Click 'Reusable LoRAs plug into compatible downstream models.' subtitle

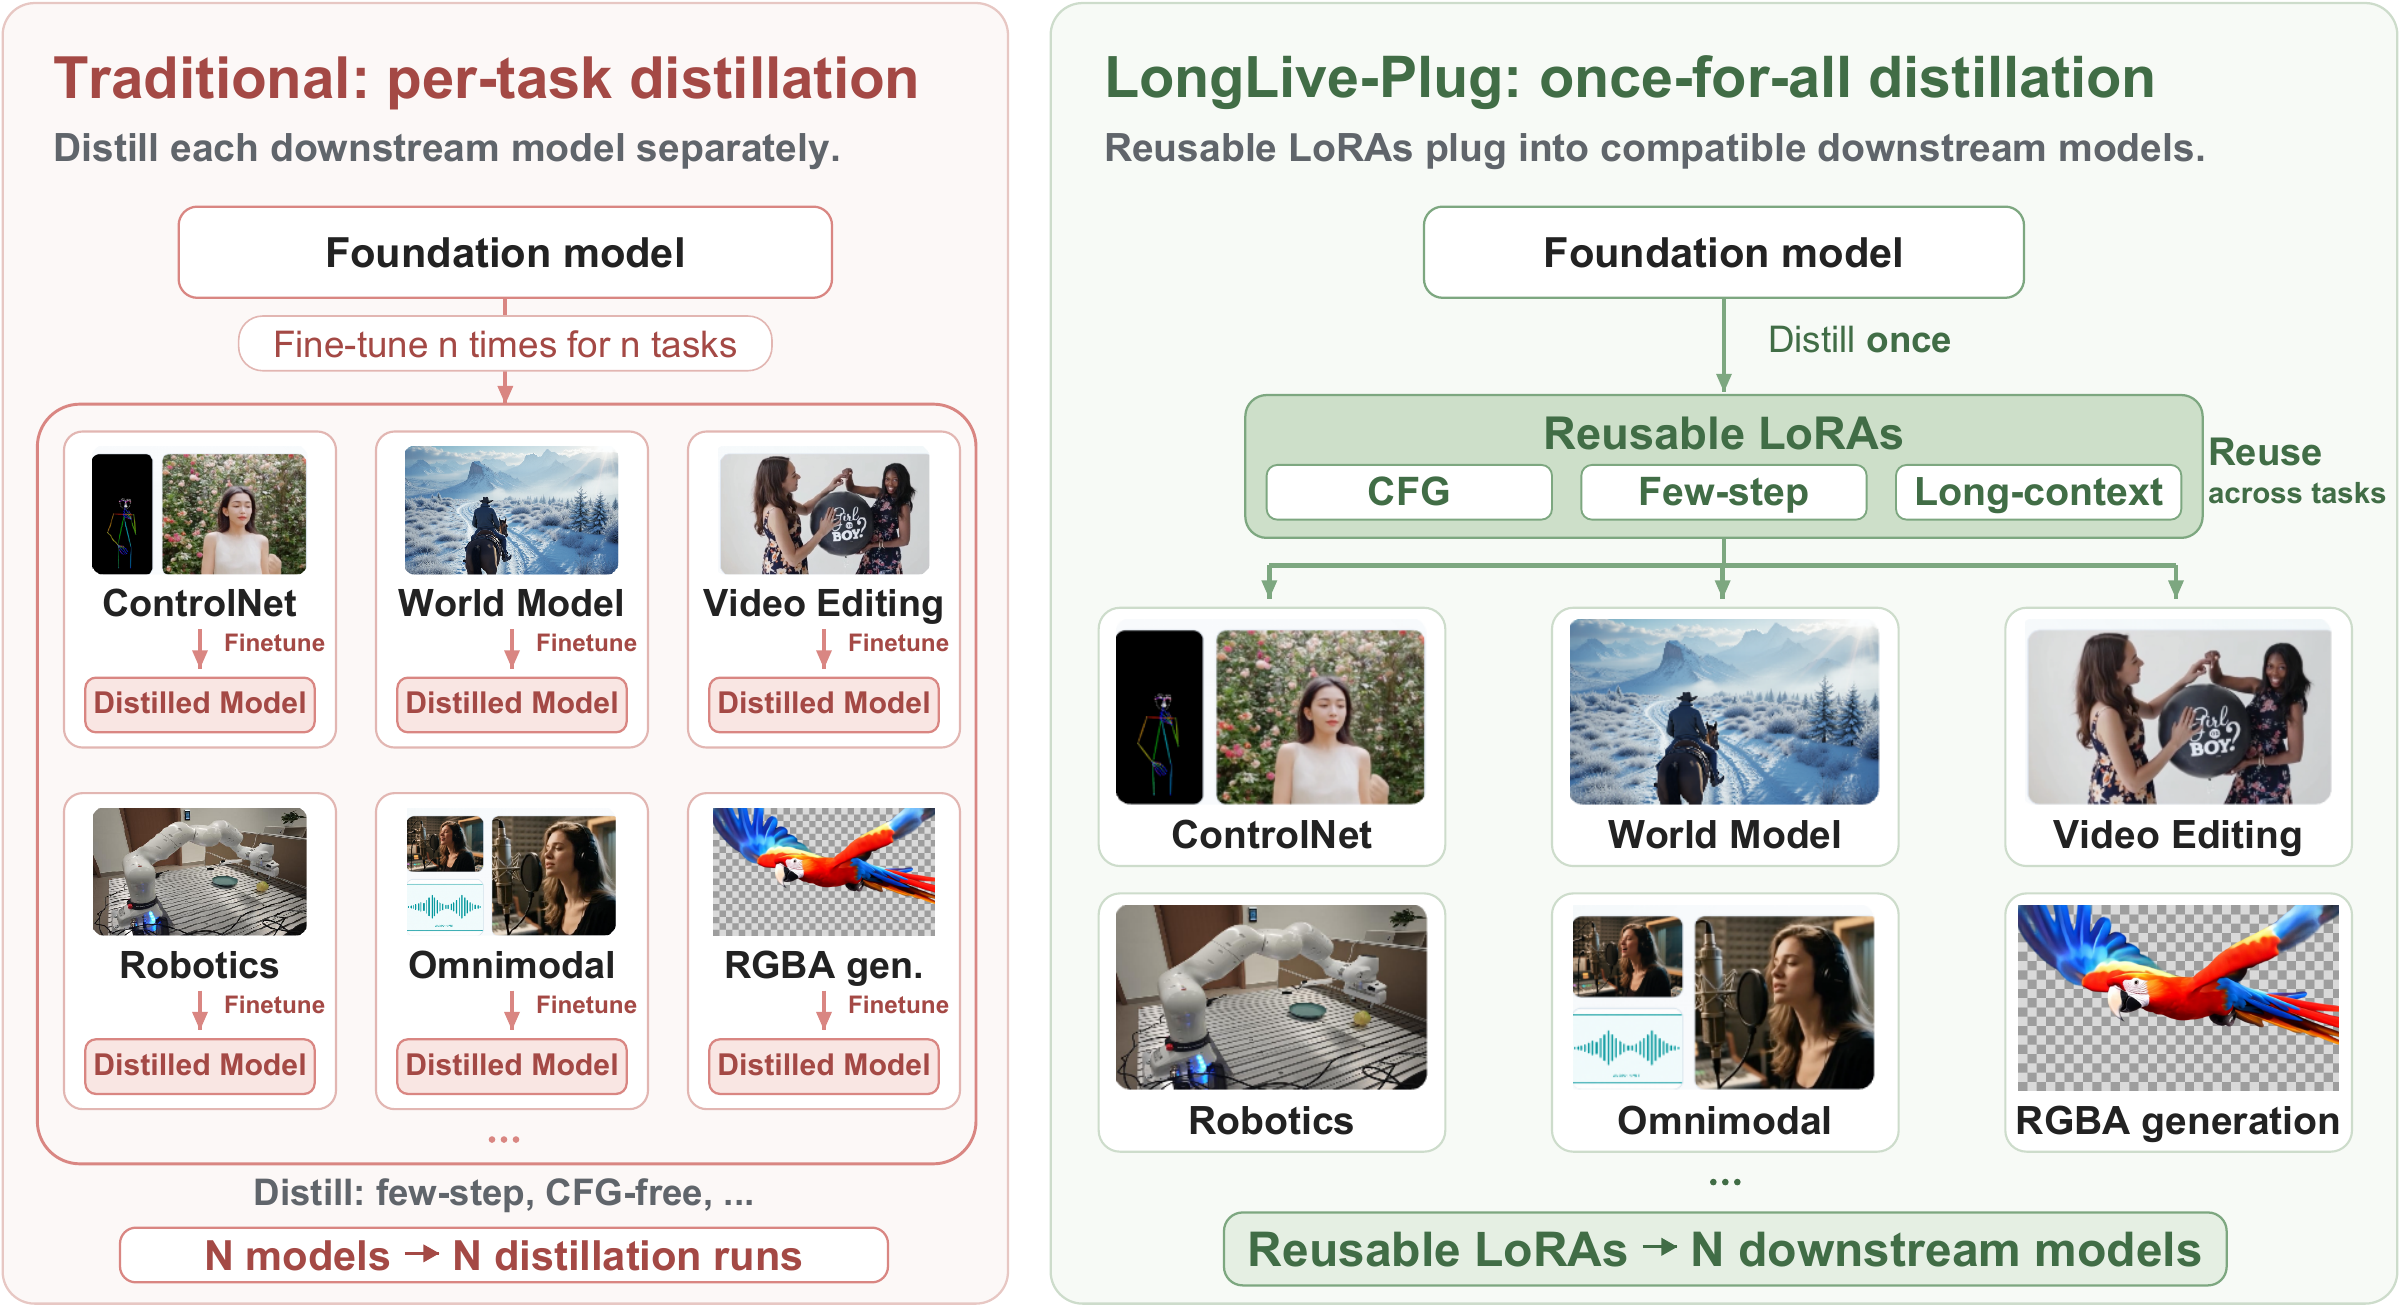[x=1654, y=148]
